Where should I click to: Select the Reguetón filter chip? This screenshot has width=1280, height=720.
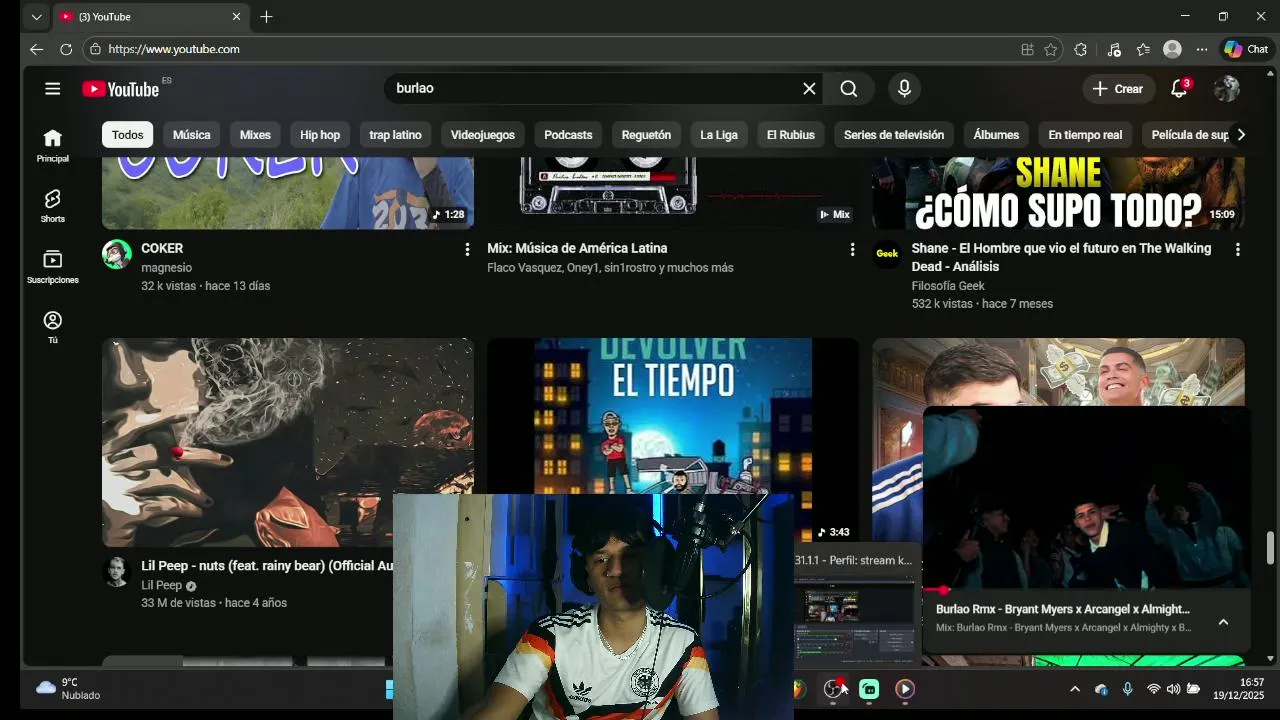pos(646,135)
